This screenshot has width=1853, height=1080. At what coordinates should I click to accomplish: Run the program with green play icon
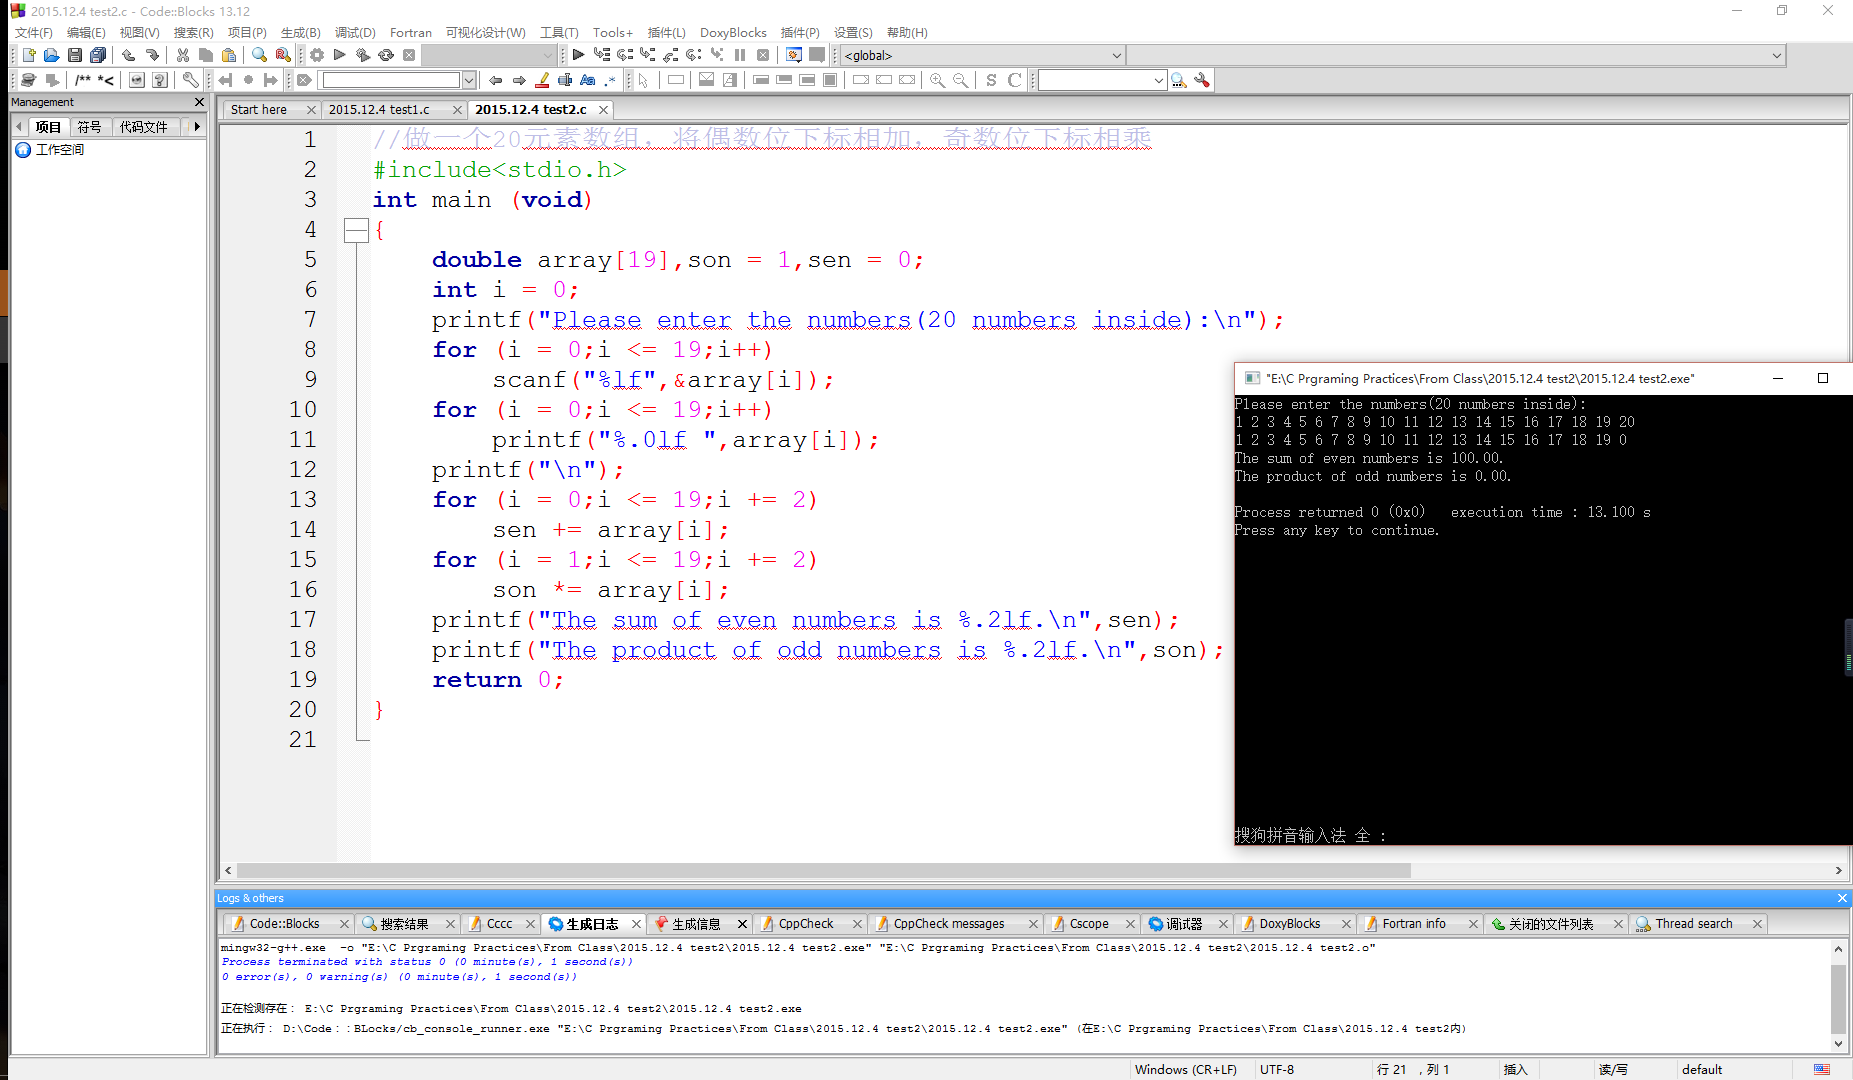(x=340, y=55)
